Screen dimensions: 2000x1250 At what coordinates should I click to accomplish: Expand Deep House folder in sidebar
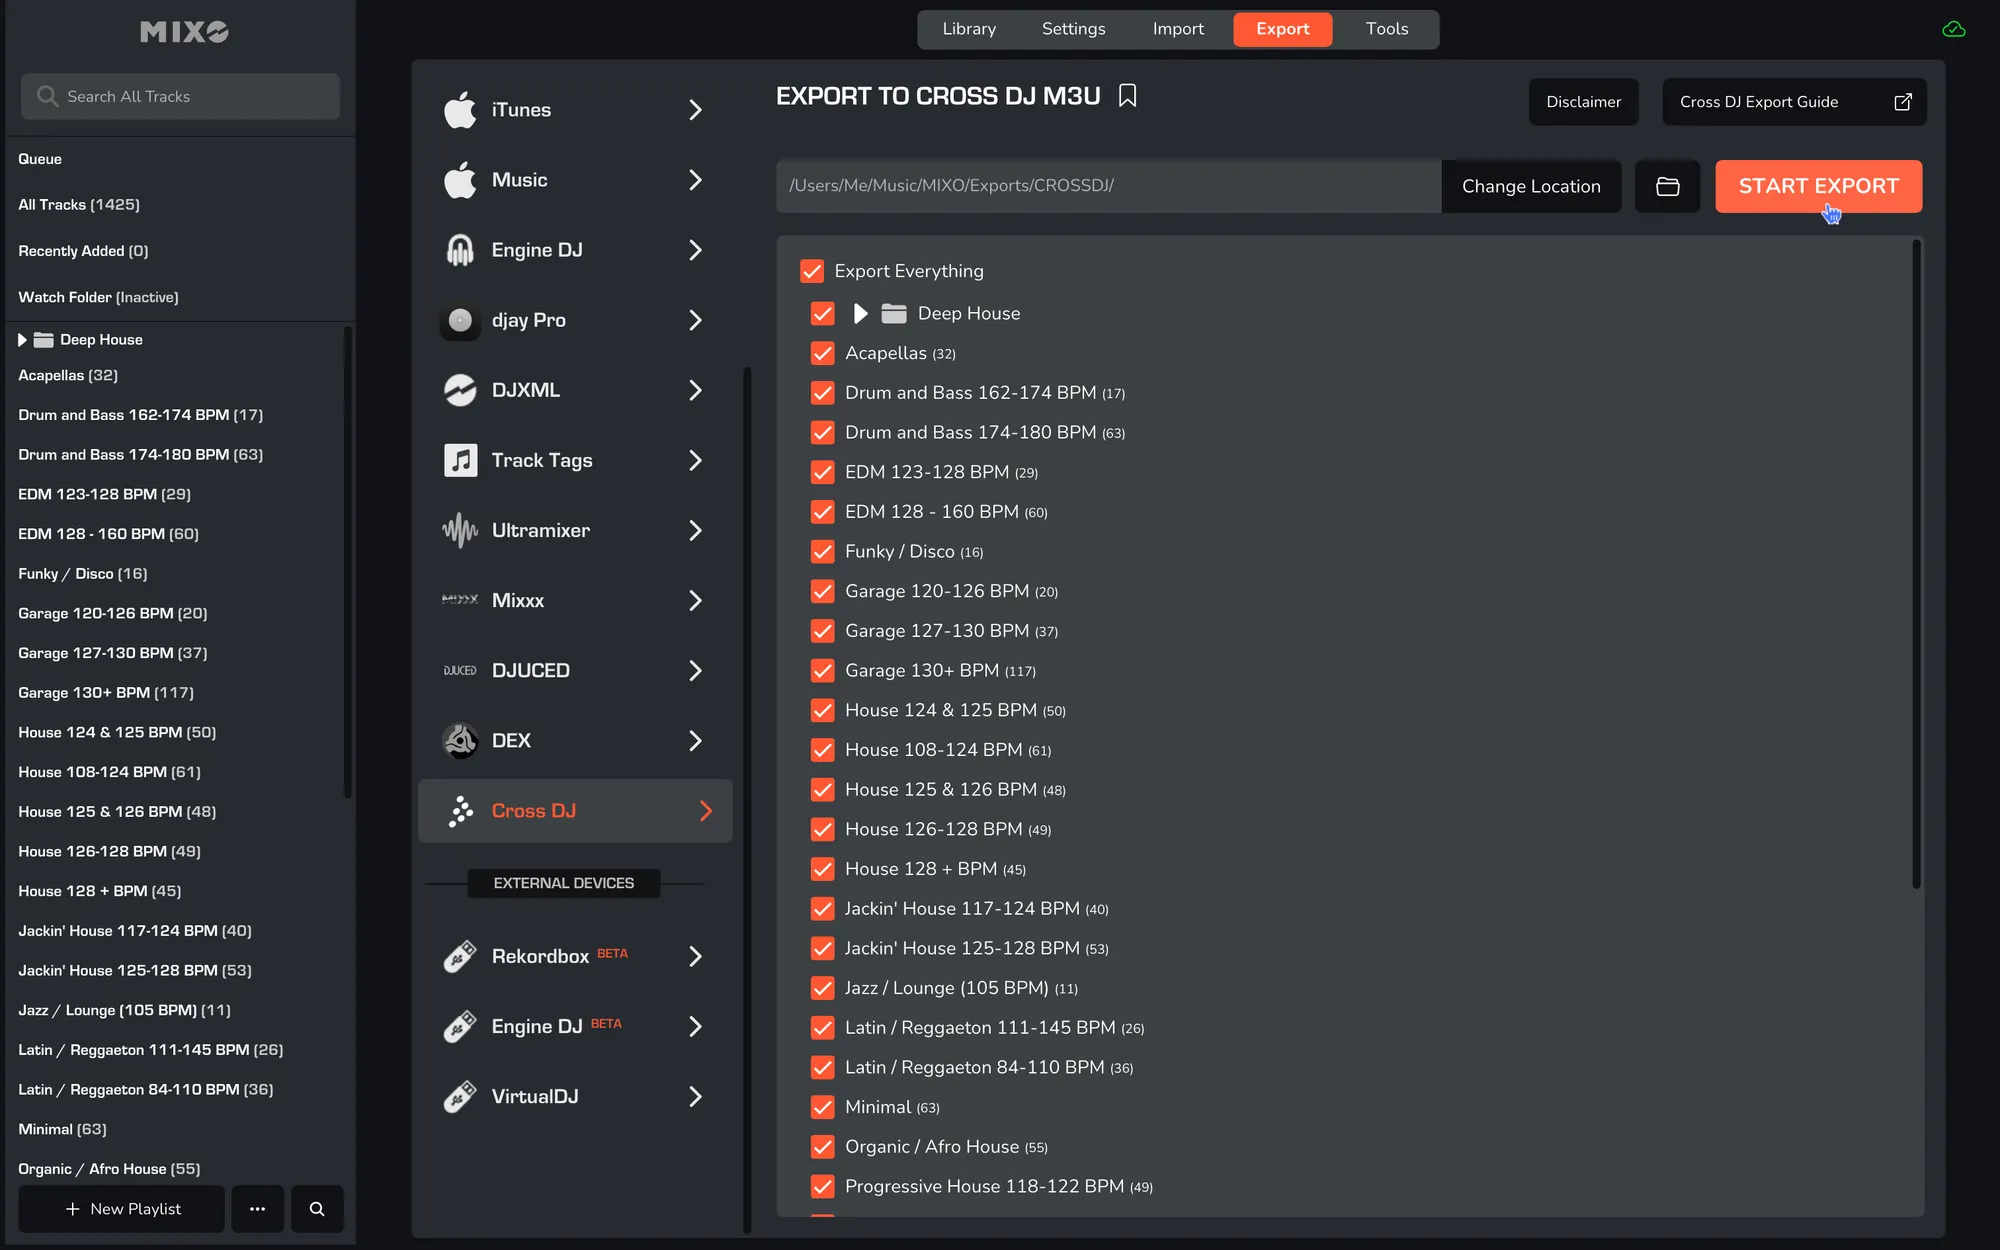point(22,340)
